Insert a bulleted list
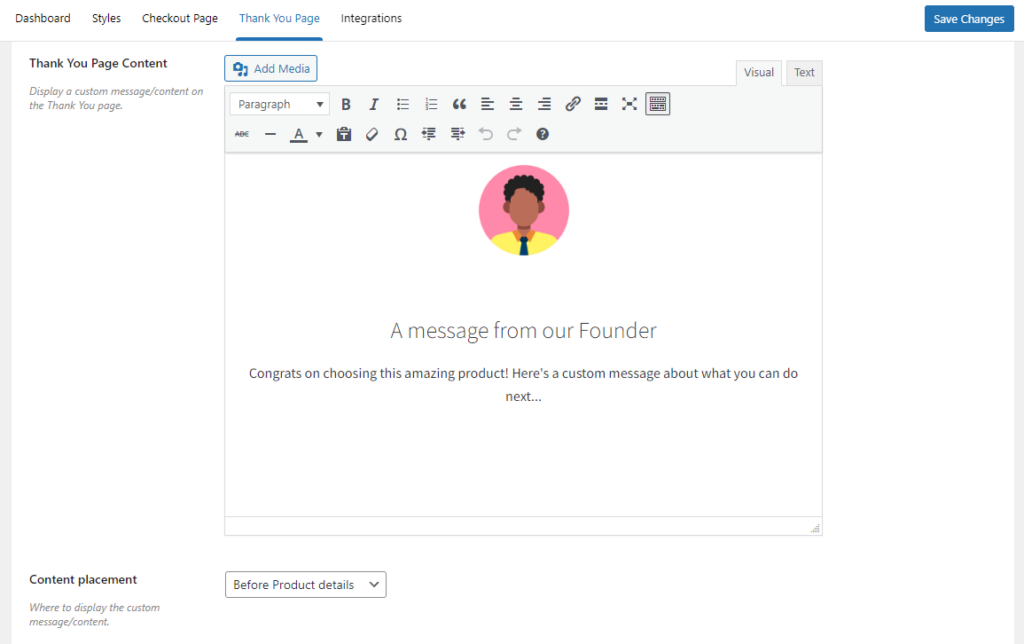 click(x=402, y=103)
